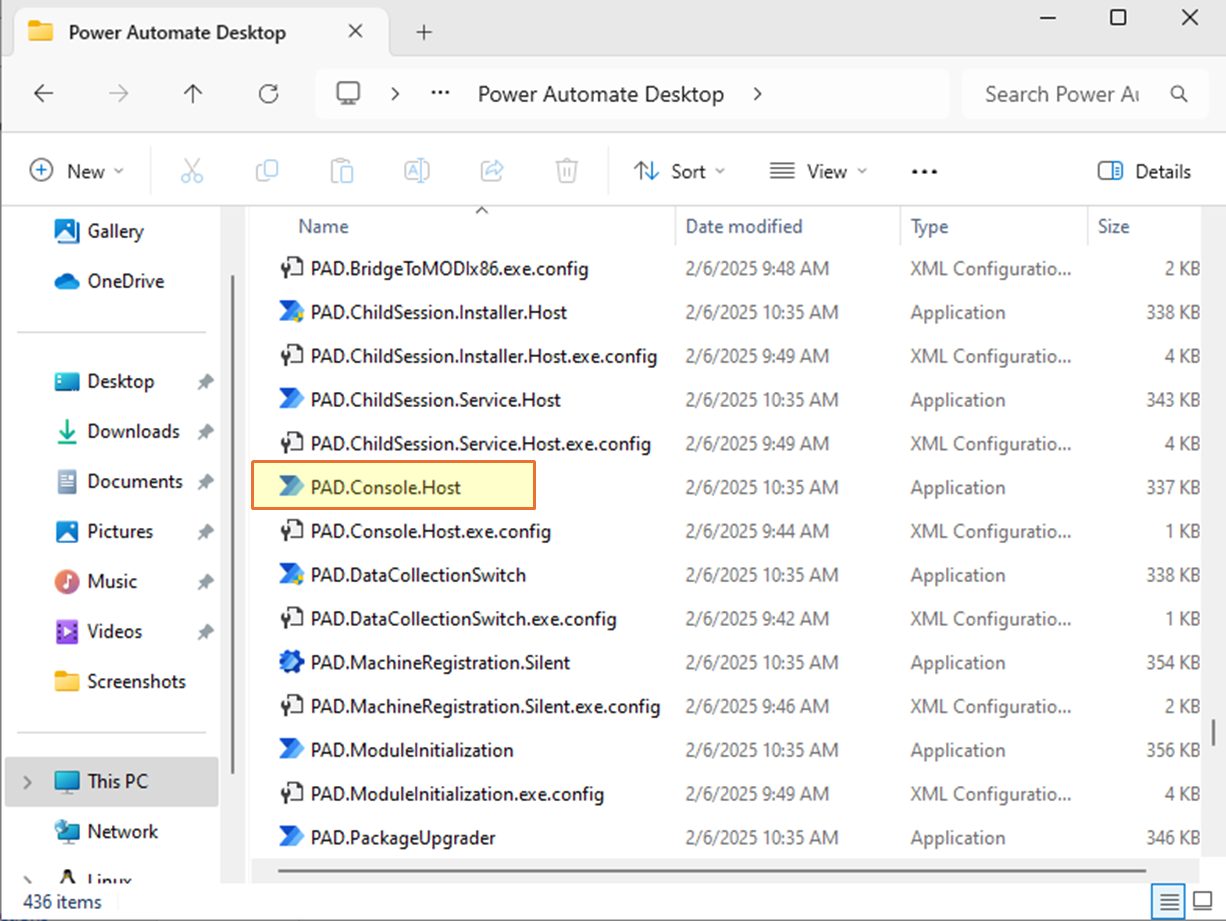Sort by the Name column header
The width and height of the screenshot is (1226, 921).
point(323,227)
